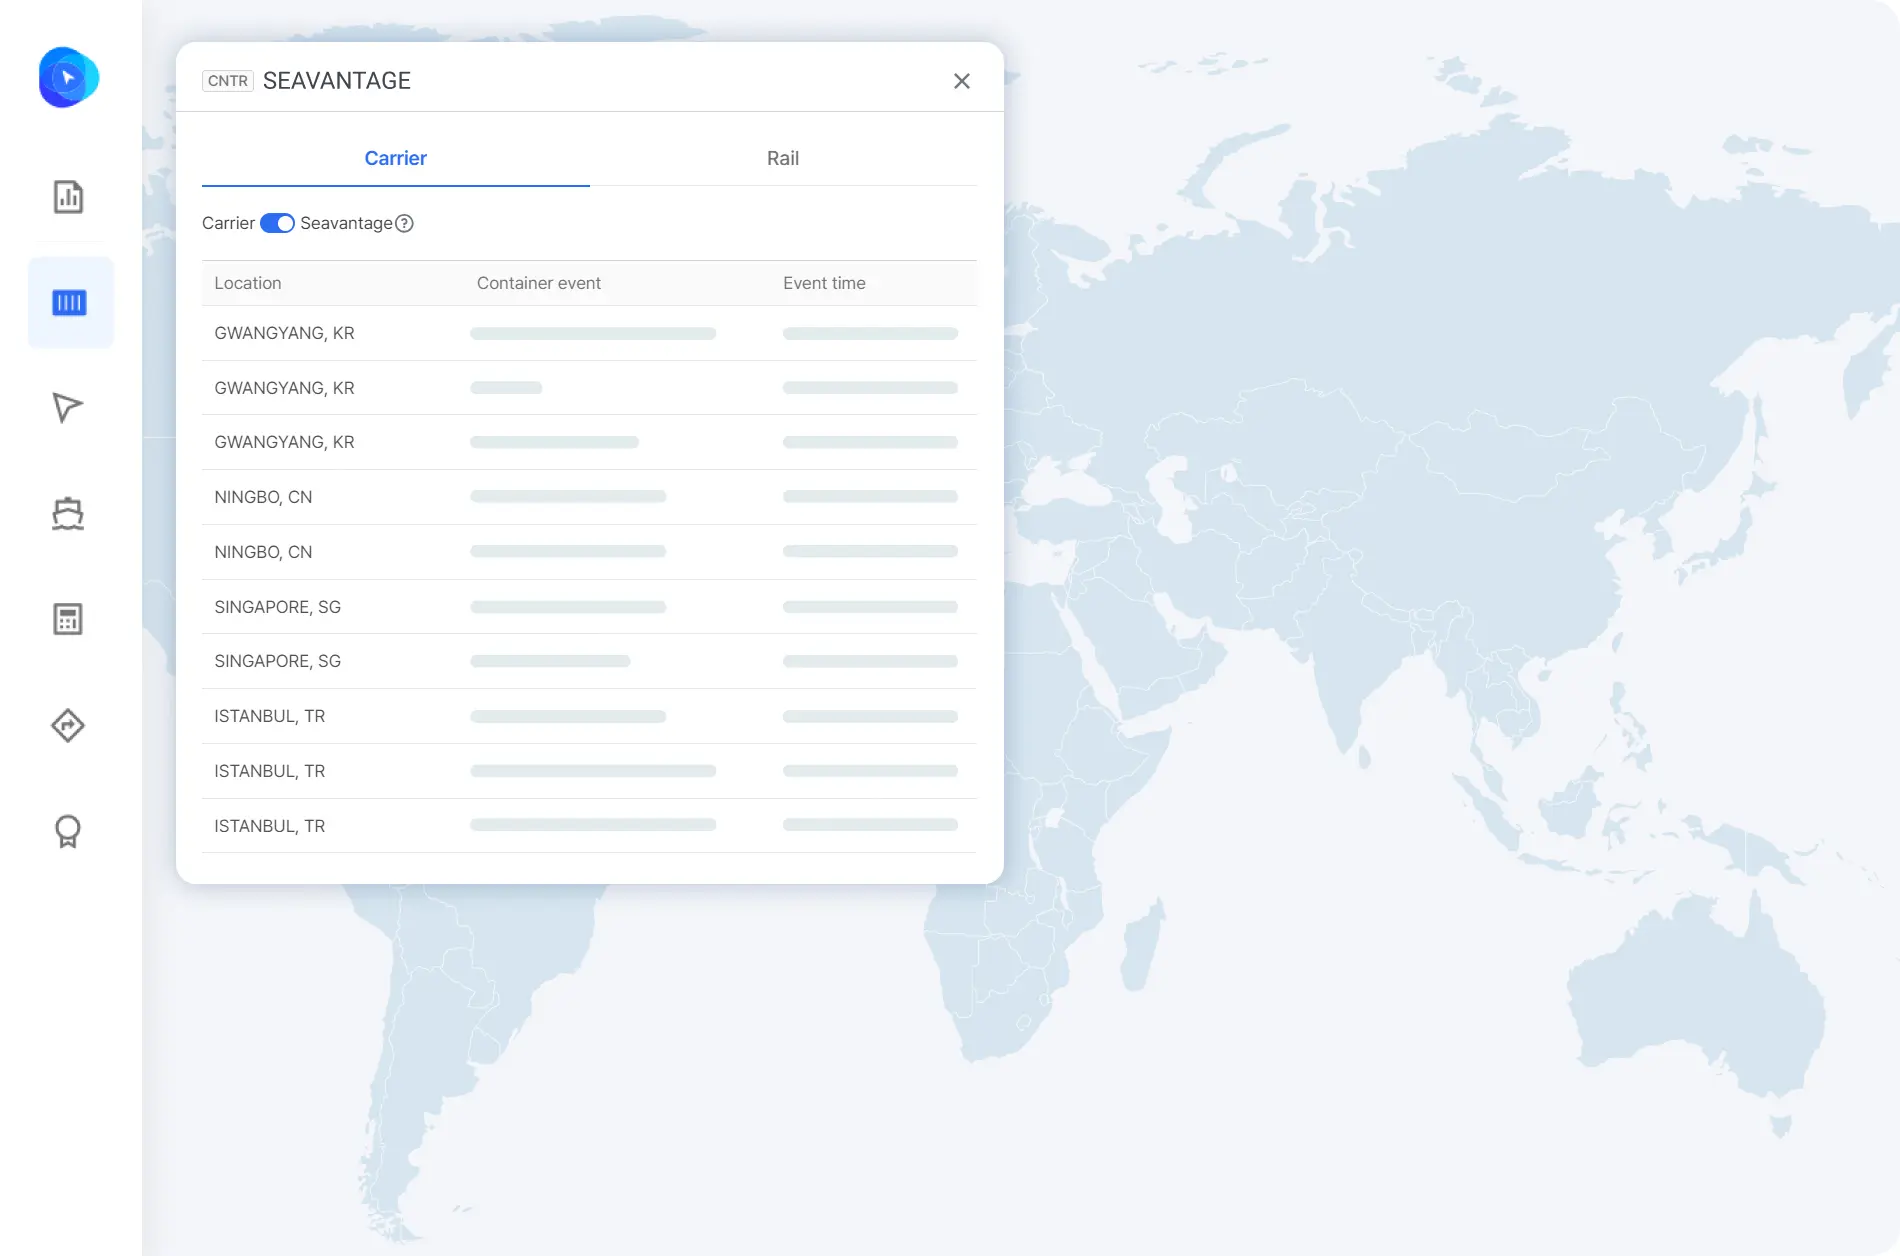Click the CNTR badge label

pyautogui.click(x=228, y=81)
